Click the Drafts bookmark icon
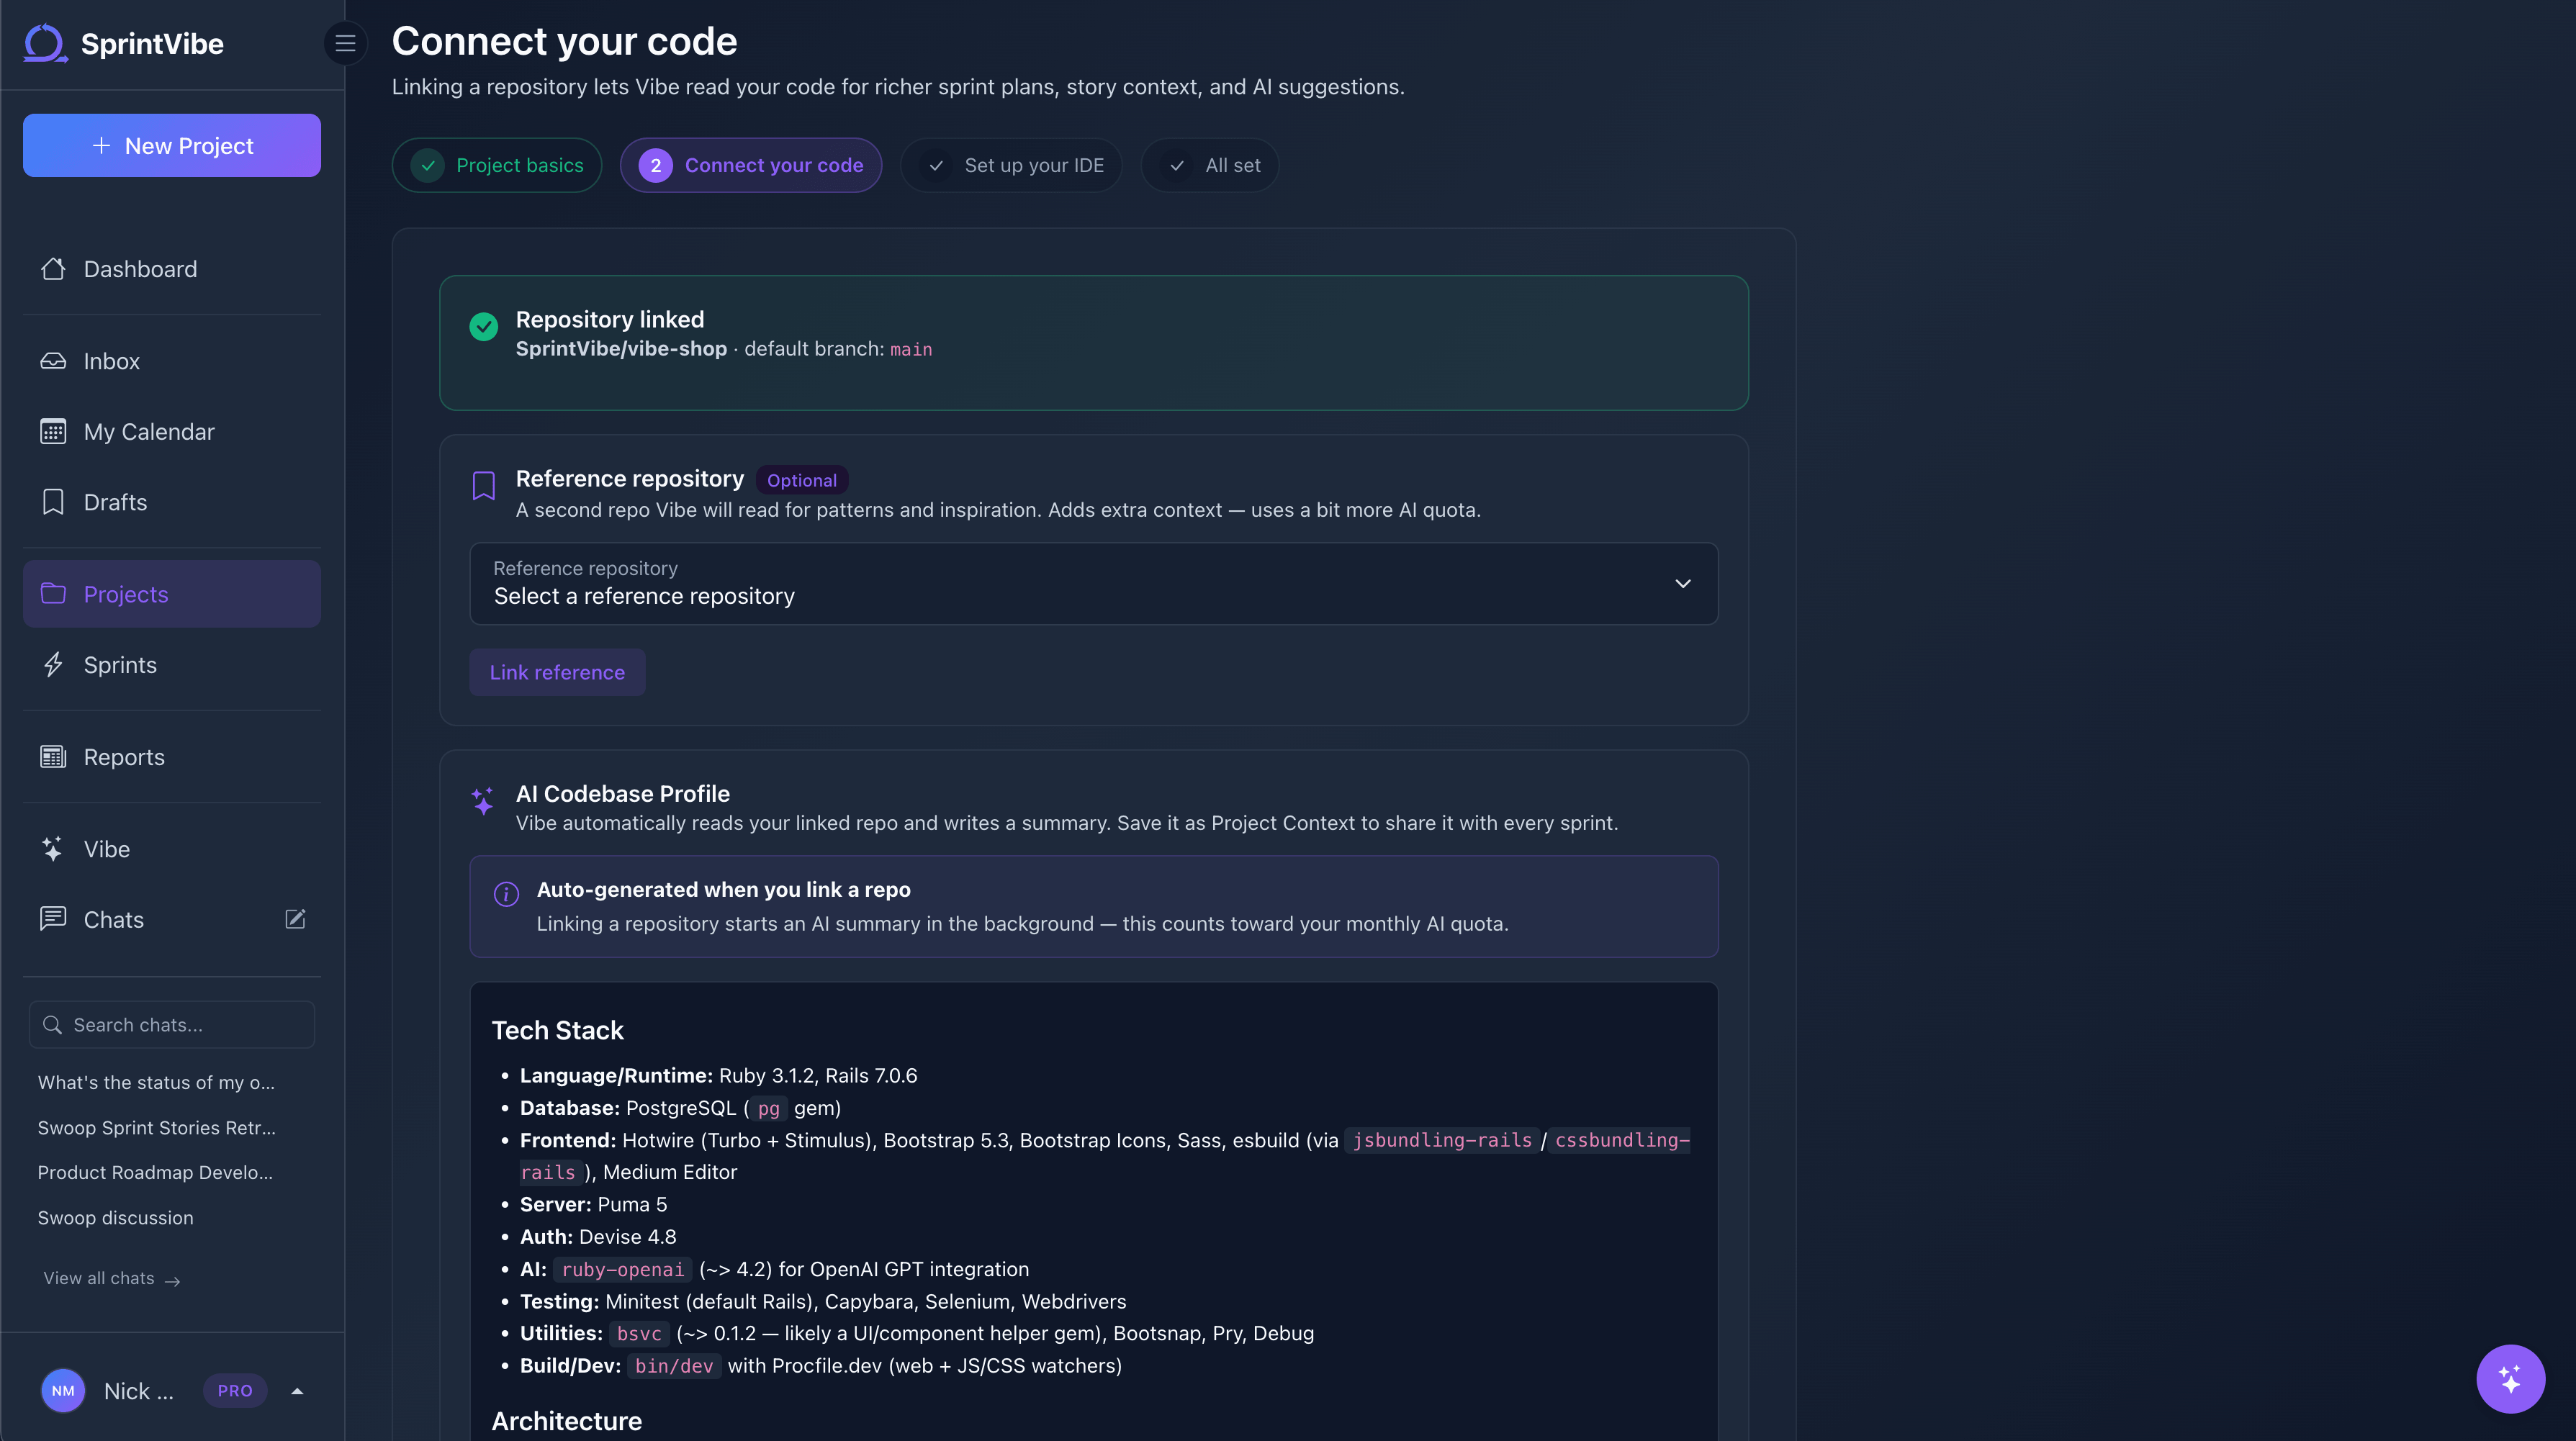 point(53,502)
